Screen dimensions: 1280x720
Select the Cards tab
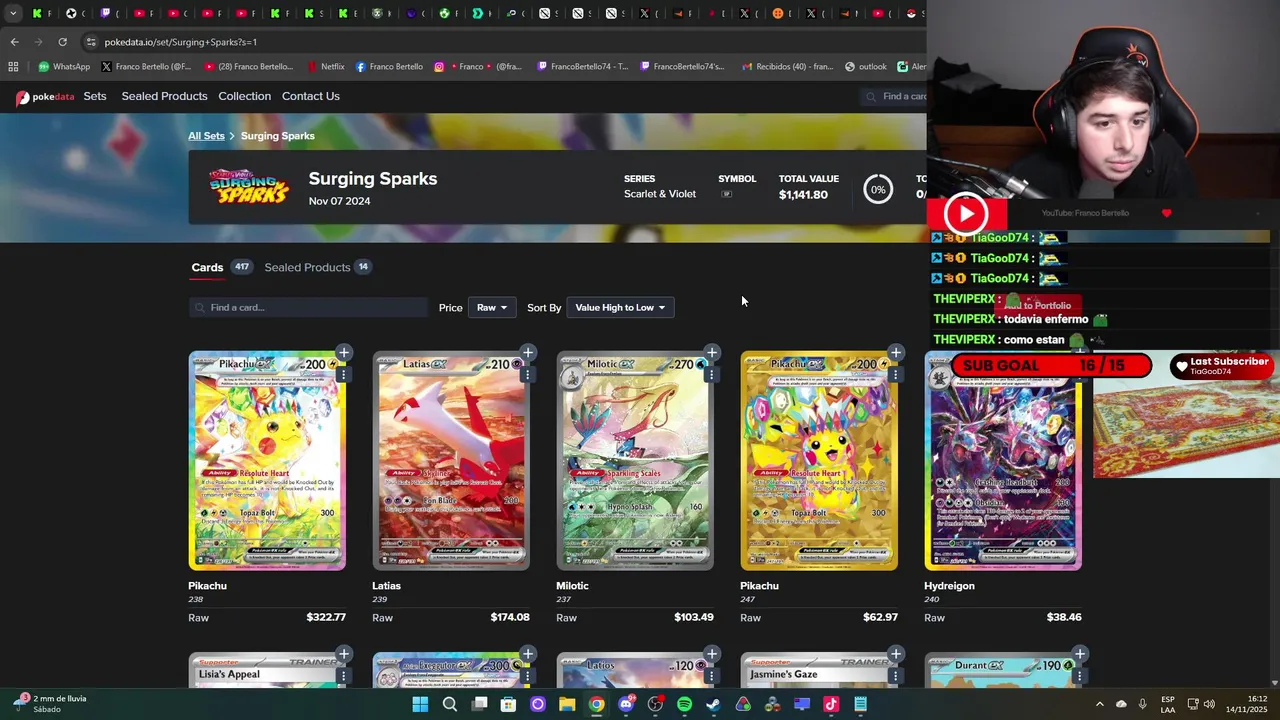(x=207, y=267)
